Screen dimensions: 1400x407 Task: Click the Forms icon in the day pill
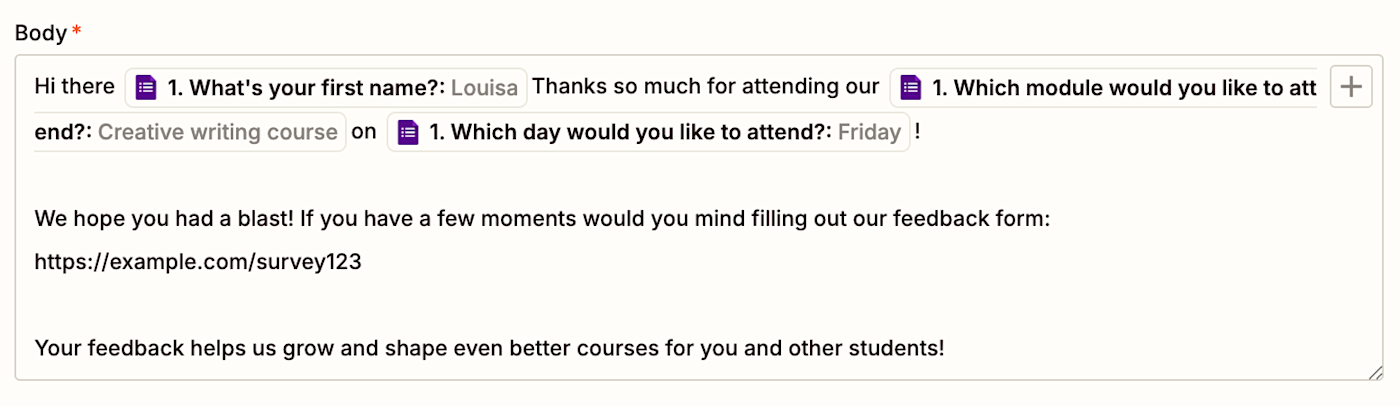point(408,132)
